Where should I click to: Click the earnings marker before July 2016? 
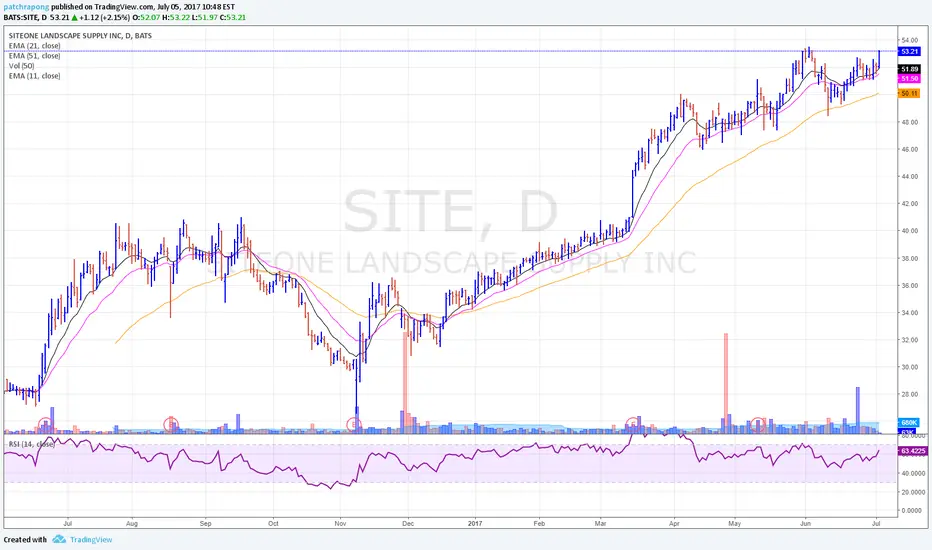tap(45, 425)
